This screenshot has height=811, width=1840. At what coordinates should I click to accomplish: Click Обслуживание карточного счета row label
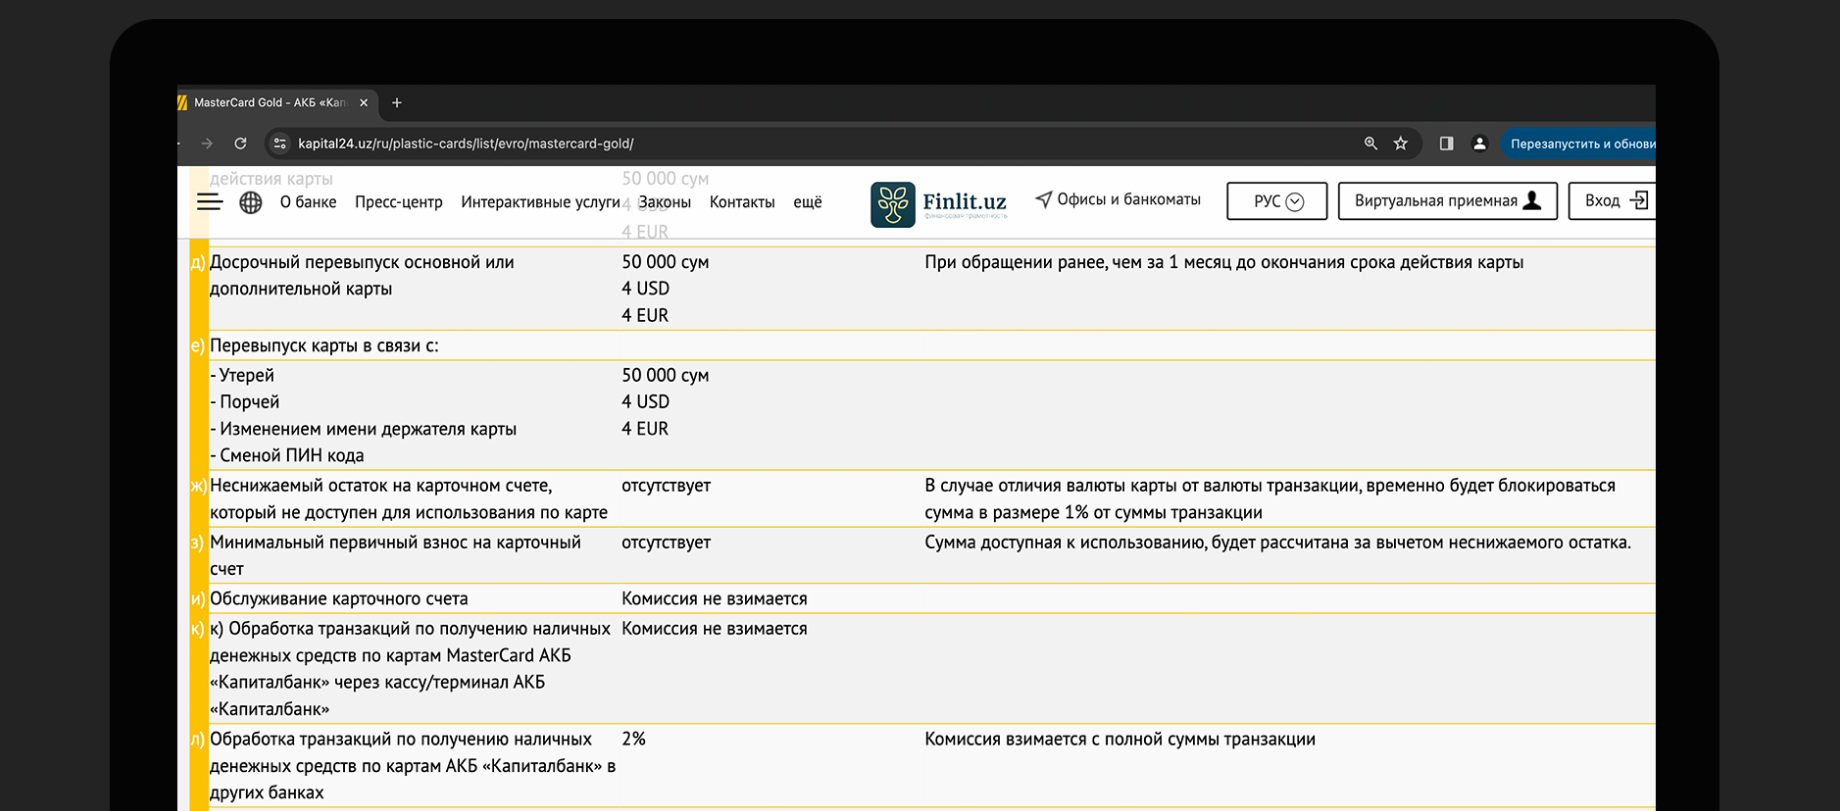point(339,599)
